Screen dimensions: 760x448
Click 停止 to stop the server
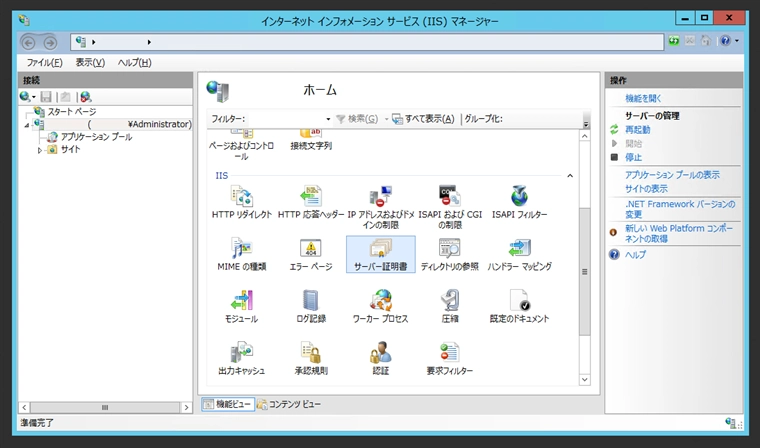[633, 157]
